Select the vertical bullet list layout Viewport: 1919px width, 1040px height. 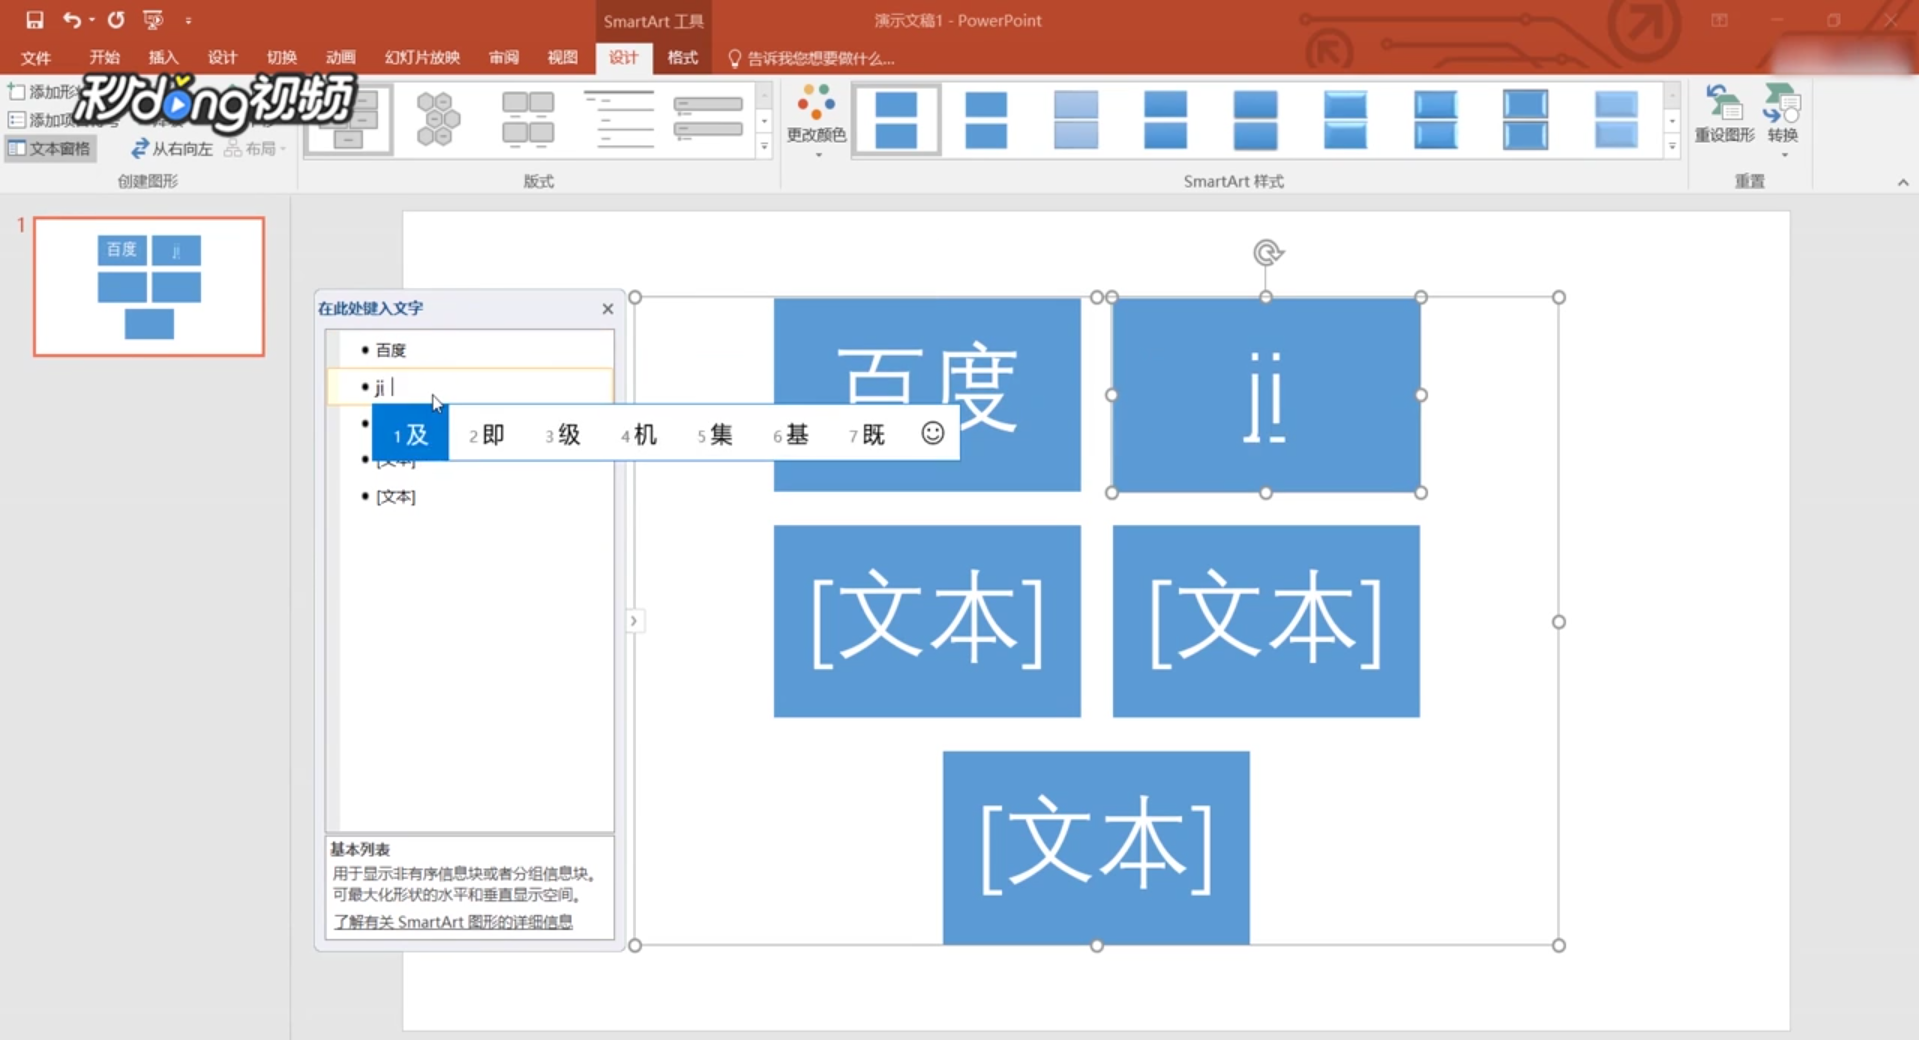pos(708,119)
